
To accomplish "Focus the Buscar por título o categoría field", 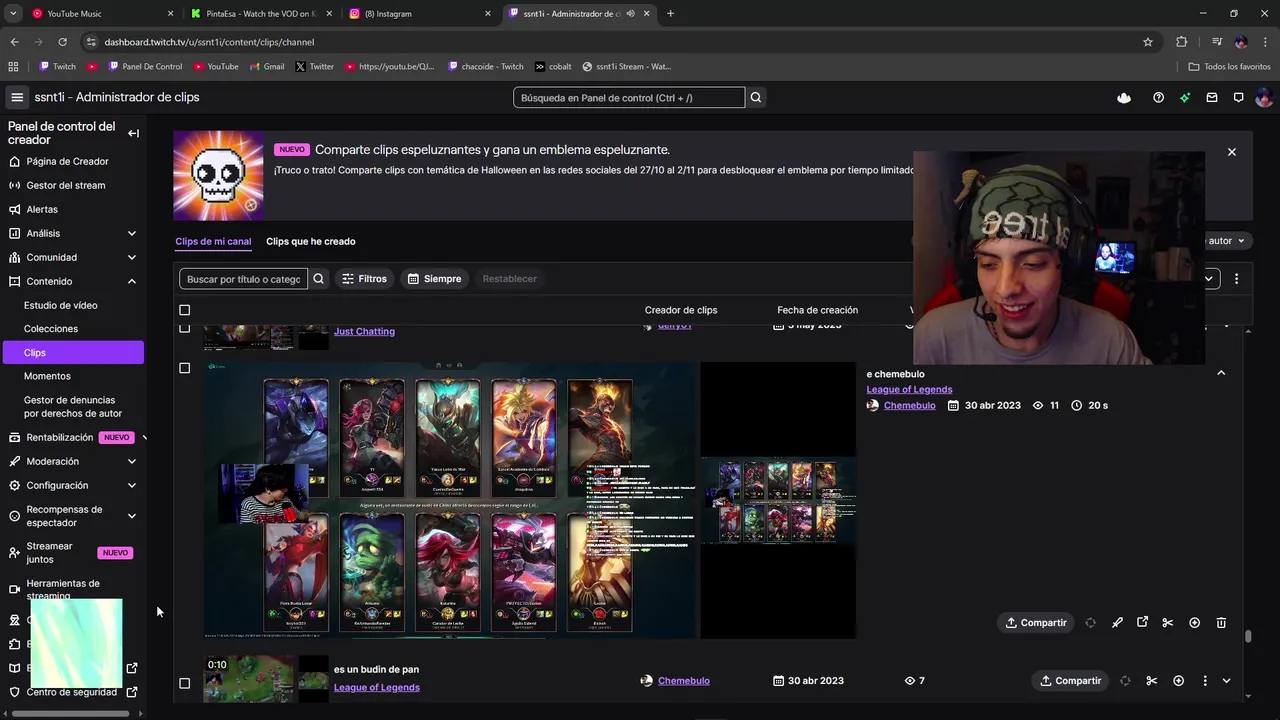I will tap(243, 279).
